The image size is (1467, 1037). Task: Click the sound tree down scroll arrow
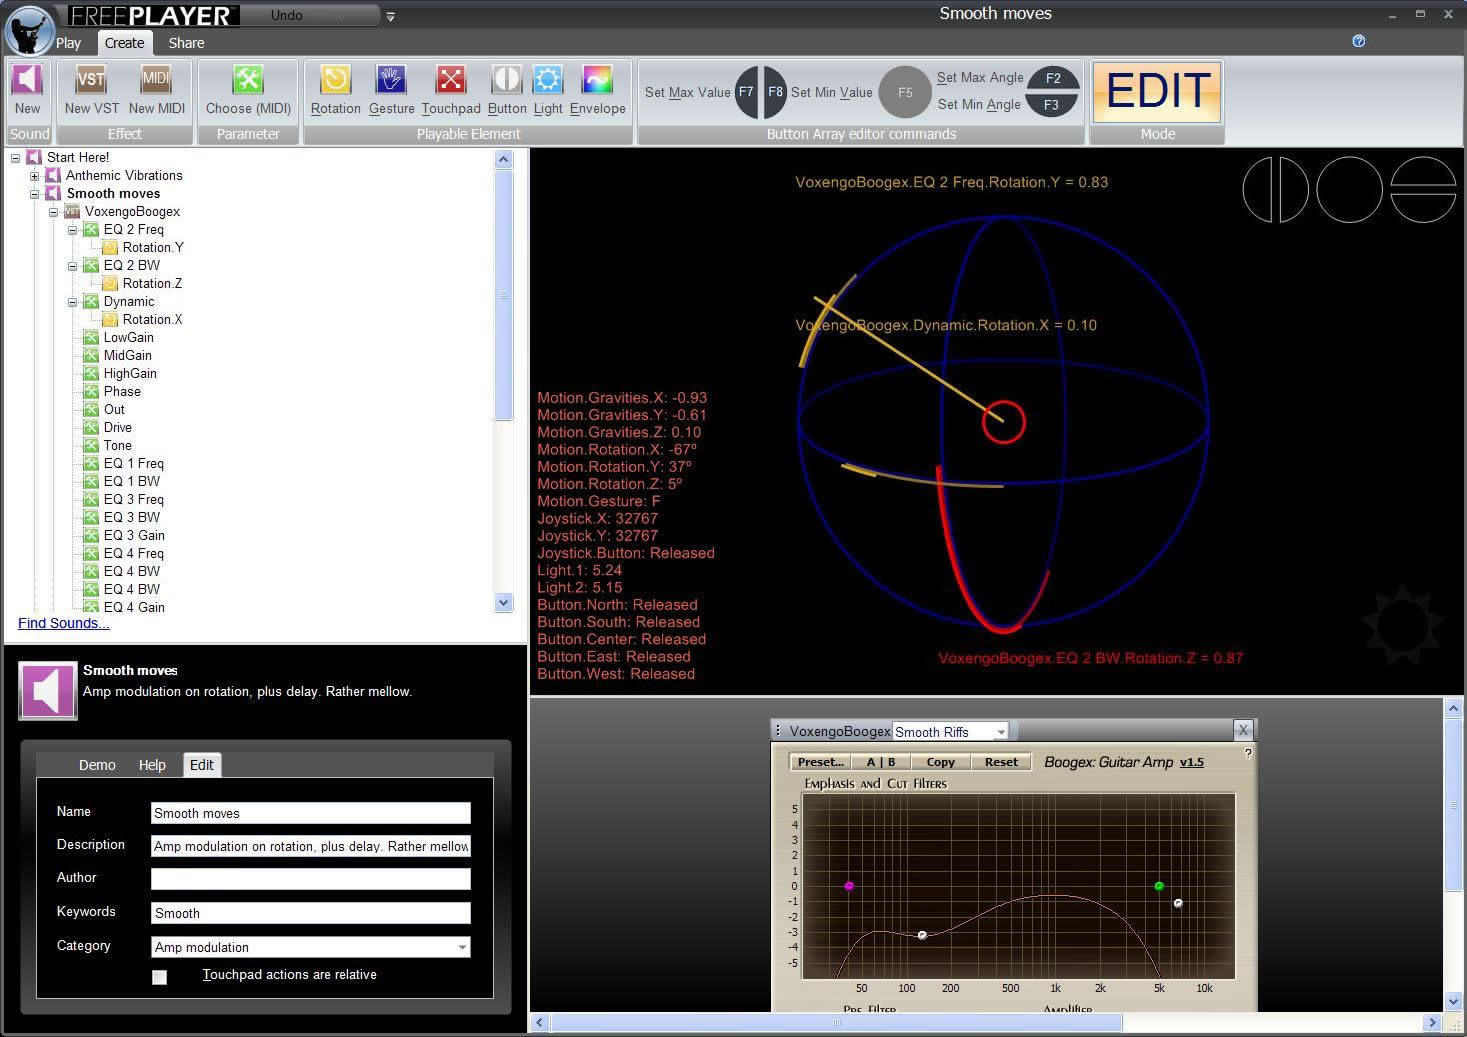click(504, 603)
